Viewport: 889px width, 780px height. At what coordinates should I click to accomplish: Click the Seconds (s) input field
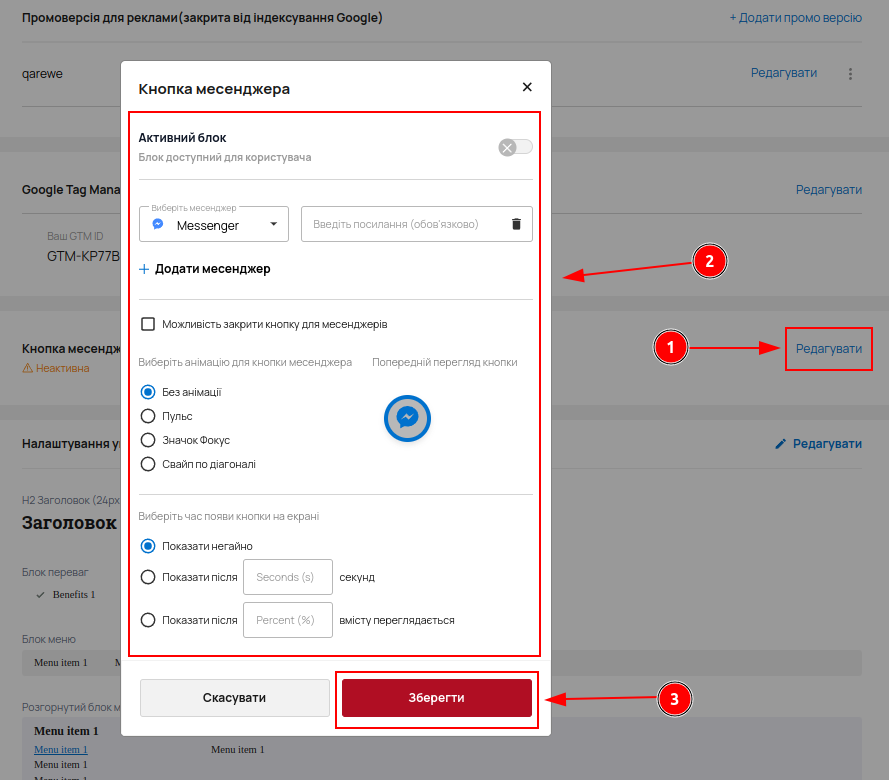[288, 577]
